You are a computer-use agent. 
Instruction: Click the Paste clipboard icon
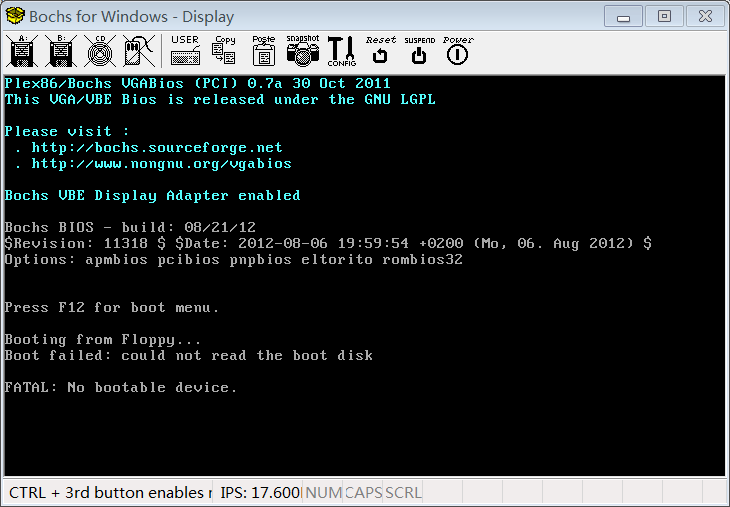[264, 51]
